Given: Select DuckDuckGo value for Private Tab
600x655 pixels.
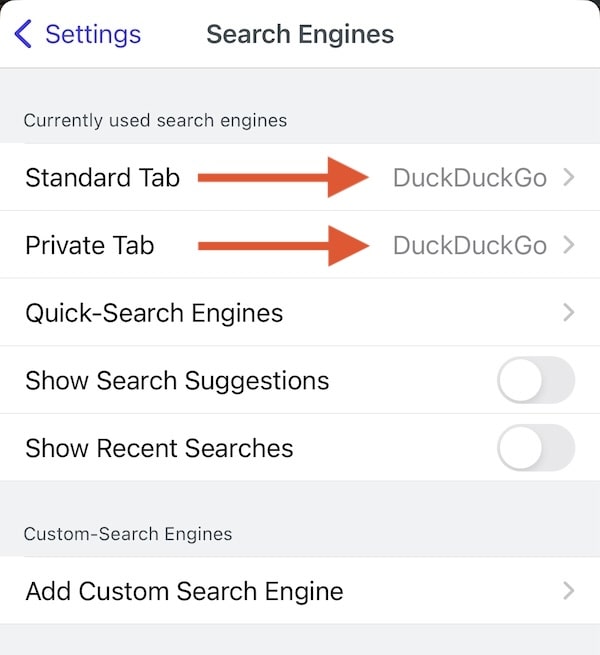Looking at the screenshot, I should 469,245.
